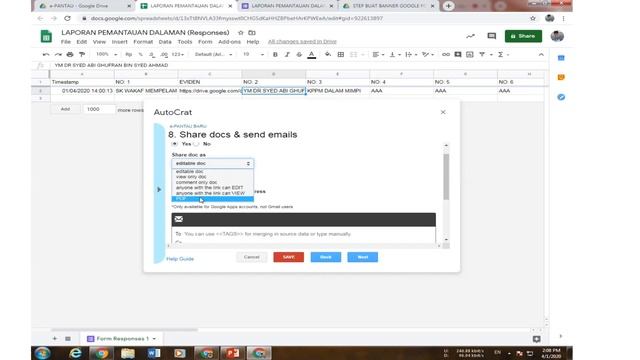The height and width of the screenshot is (360, 640).
Task: Click the green Share button
Action: pos(523,36)
